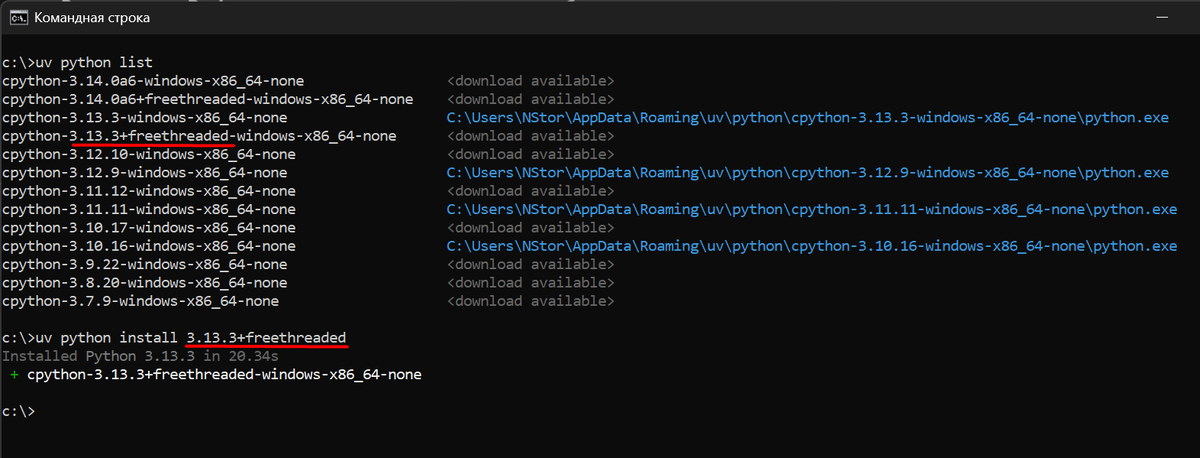Click the underlined 3.13.3+freethreaded install argument

[267, 338]
